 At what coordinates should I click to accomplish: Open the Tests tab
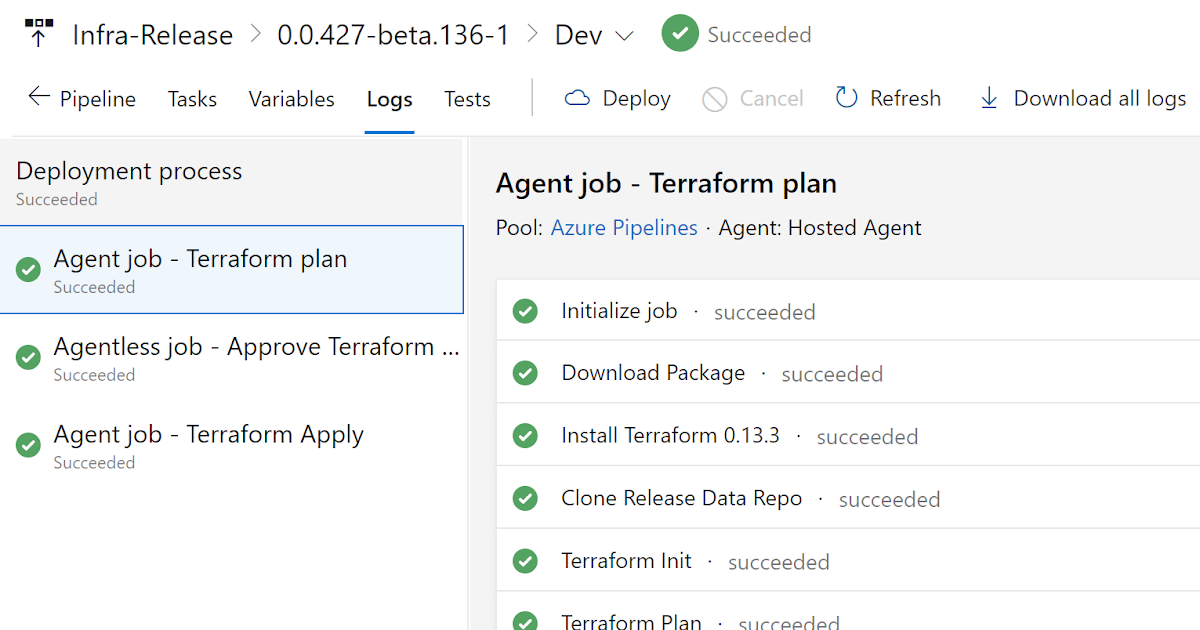pos(467,98)
